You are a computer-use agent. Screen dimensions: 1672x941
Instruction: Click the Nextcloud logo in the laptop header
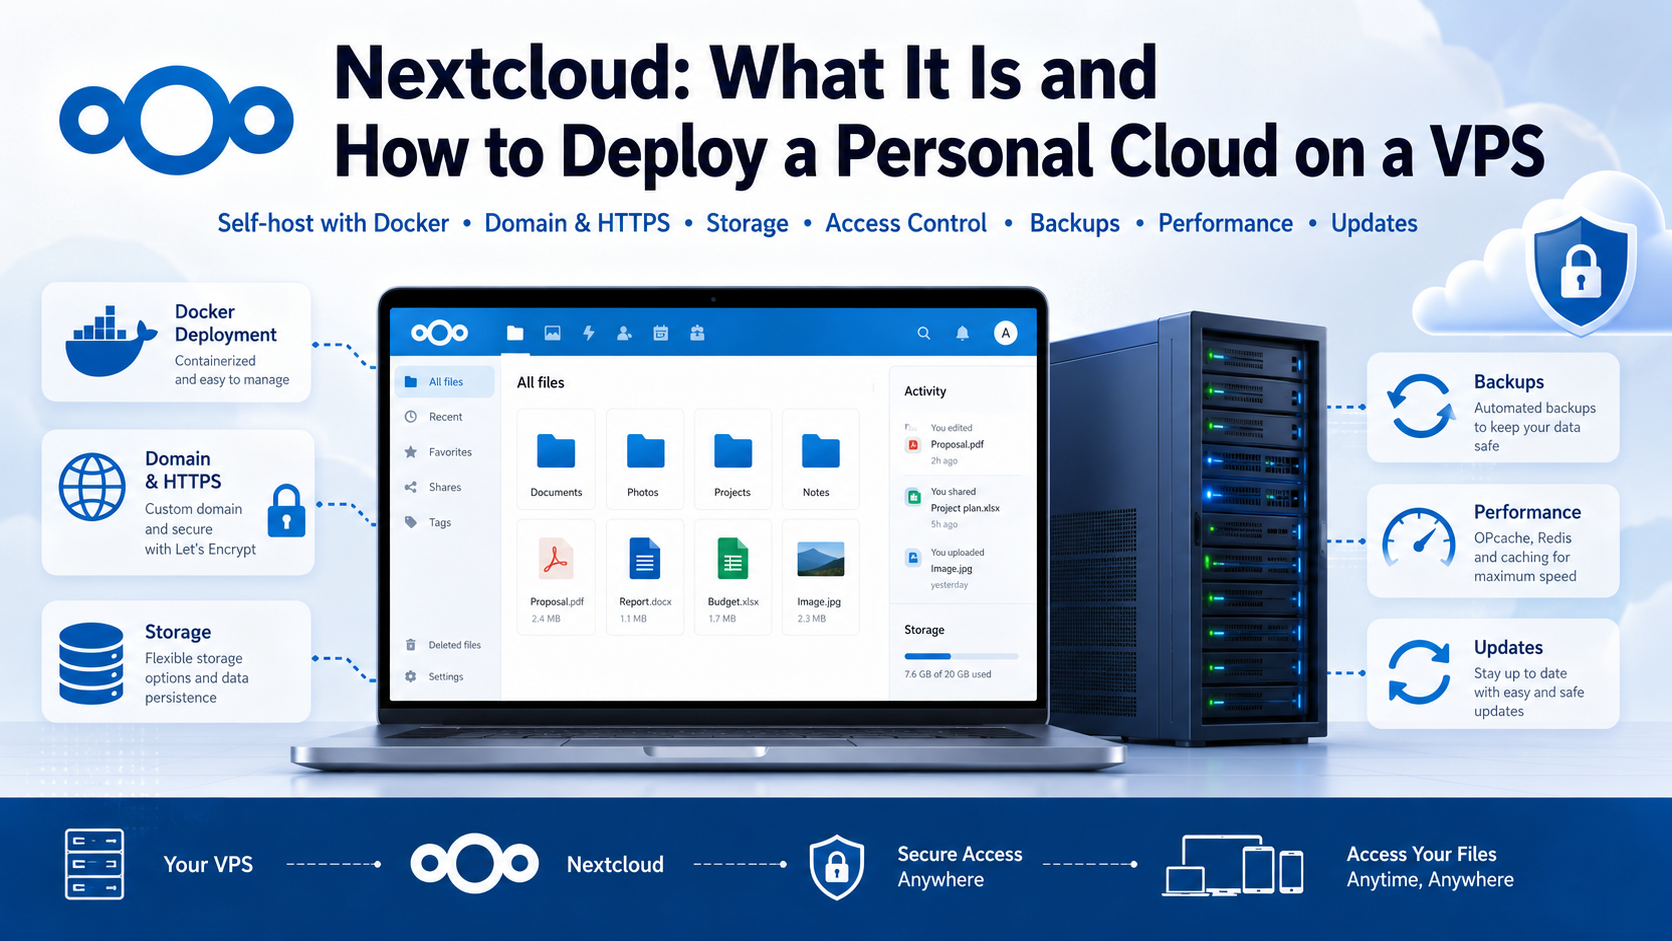[440, 333]
